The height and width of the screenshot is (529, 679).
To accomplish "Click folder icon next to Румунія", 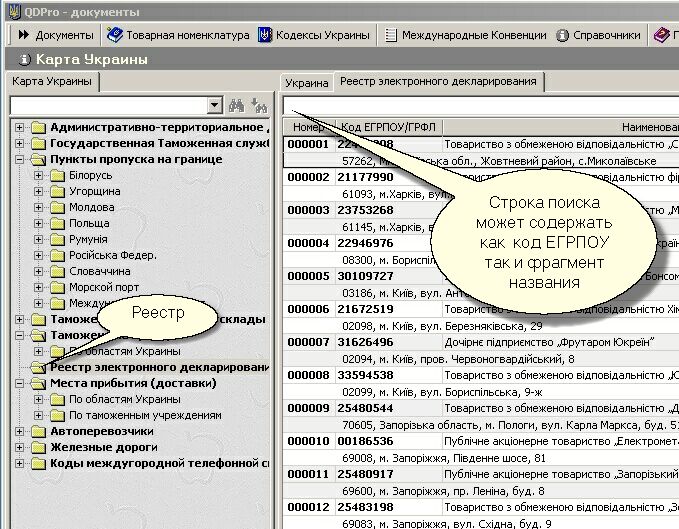I will [57, 239].
